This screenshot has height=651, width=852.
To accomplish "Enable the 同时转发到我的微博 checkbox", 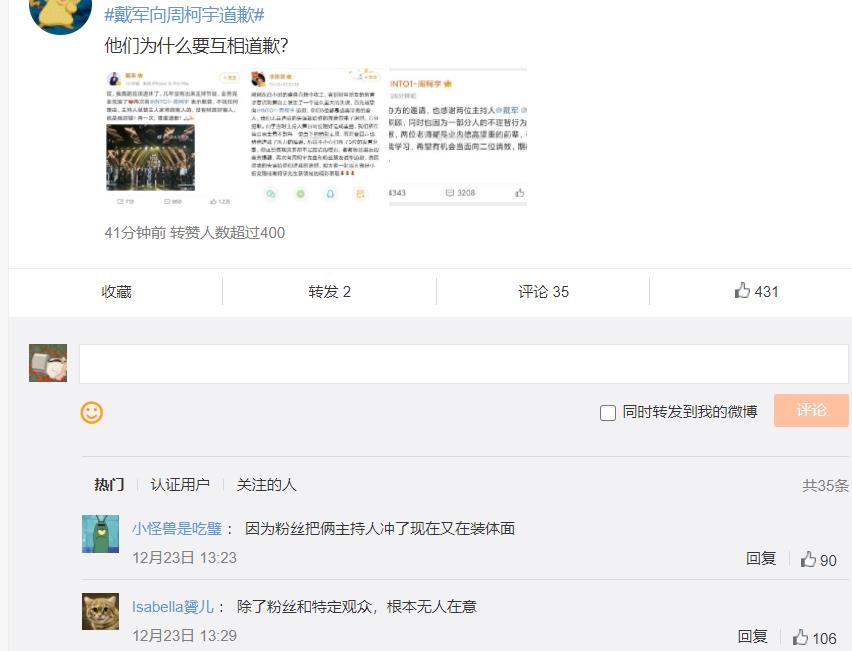I will tap(605, 412).
